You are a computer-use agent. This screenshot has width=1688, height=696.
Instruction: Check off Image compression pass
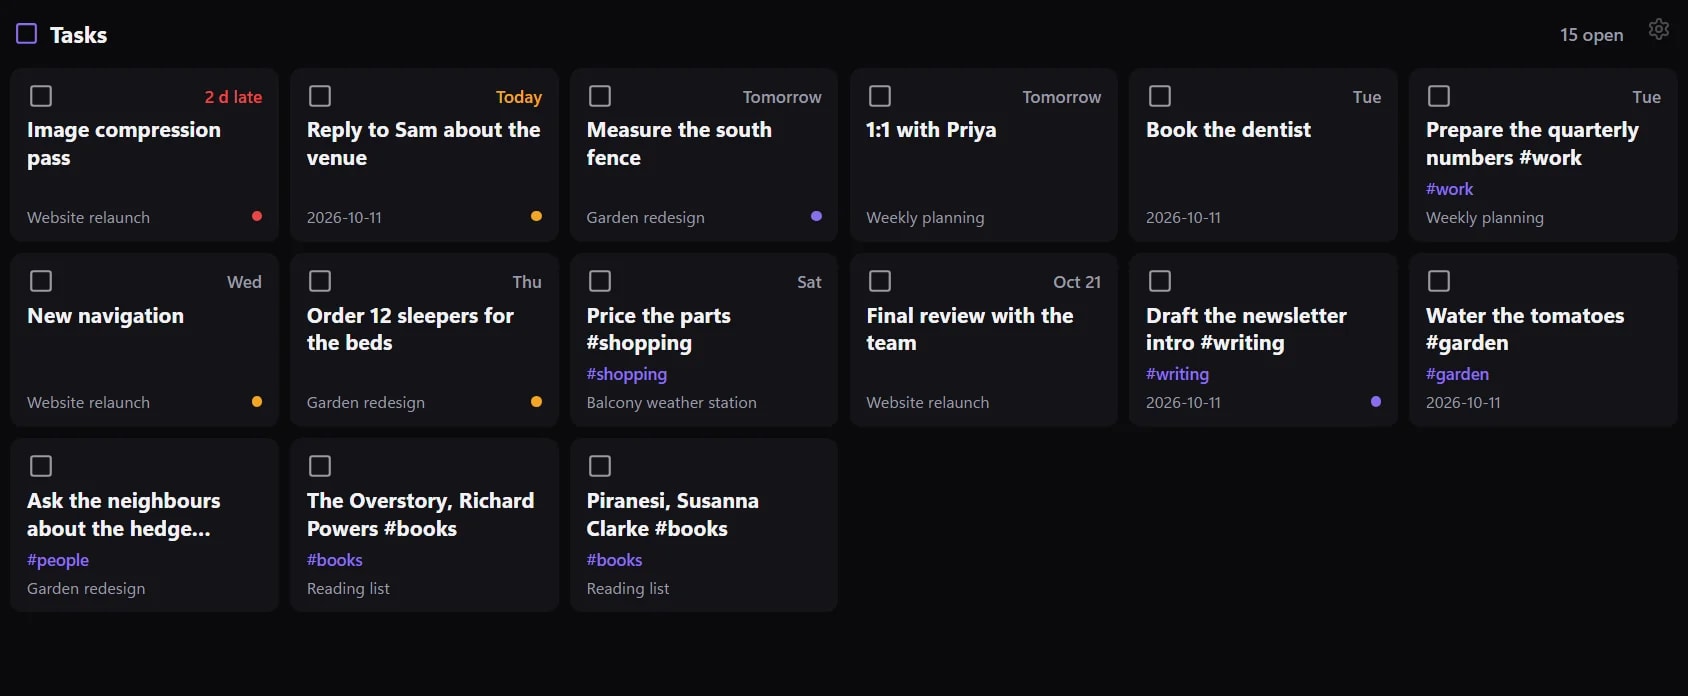[41, 96]
